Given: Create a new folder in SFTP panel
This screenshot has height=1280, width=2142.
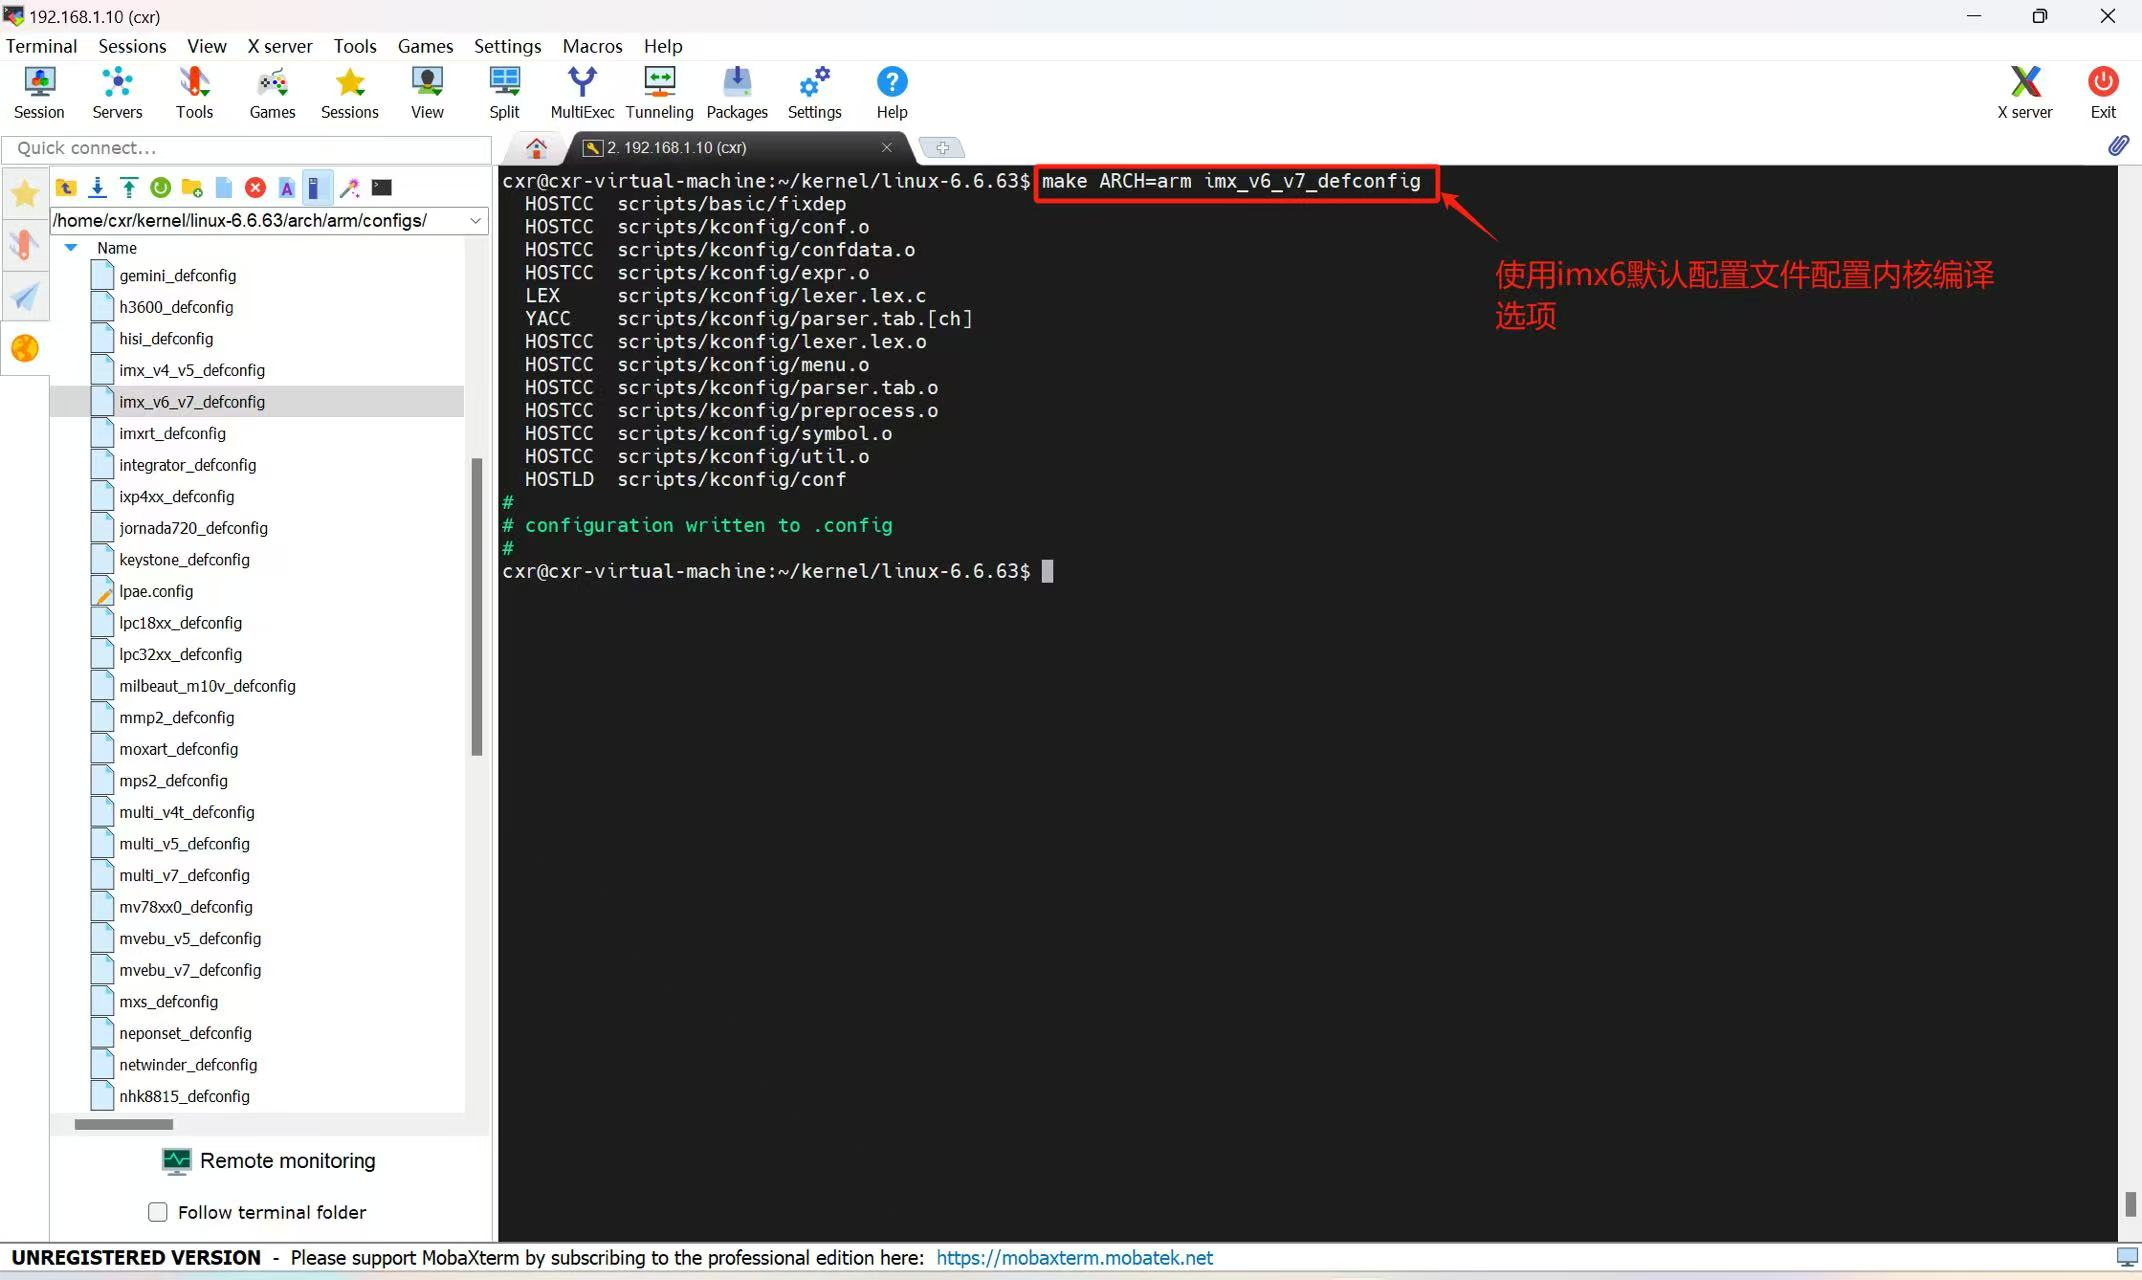Looking at the screenshot, I should [192, 187].
